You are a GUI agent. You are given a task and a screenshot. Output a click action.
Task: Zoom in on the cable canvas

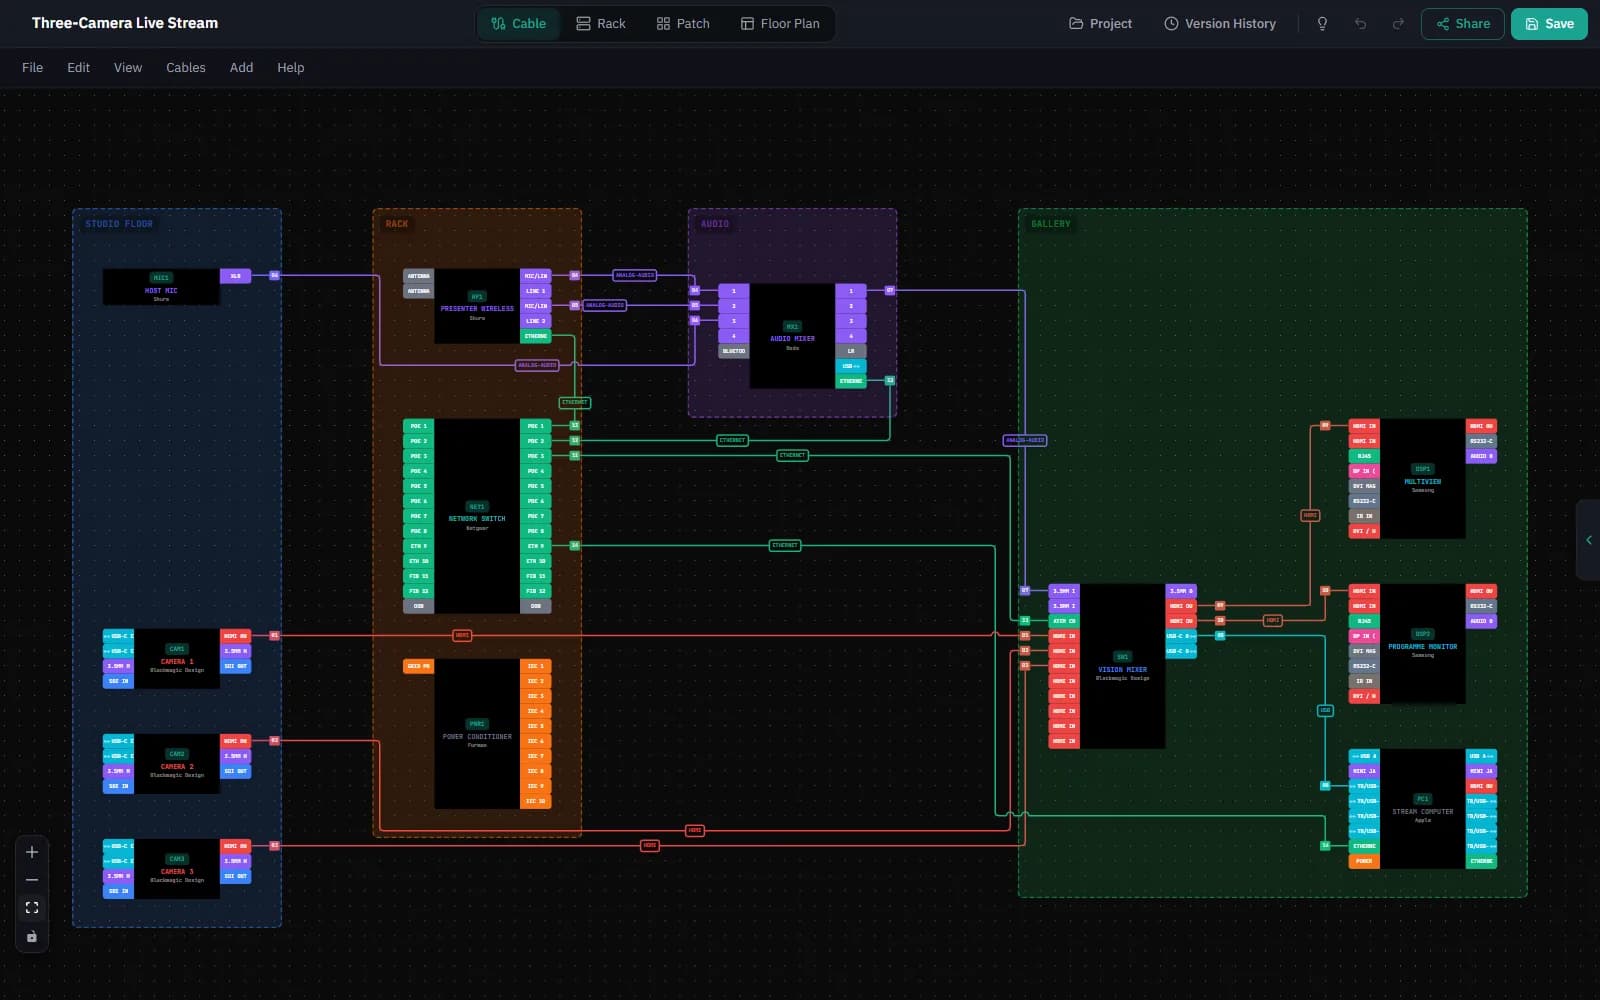(x=32, y=852)
